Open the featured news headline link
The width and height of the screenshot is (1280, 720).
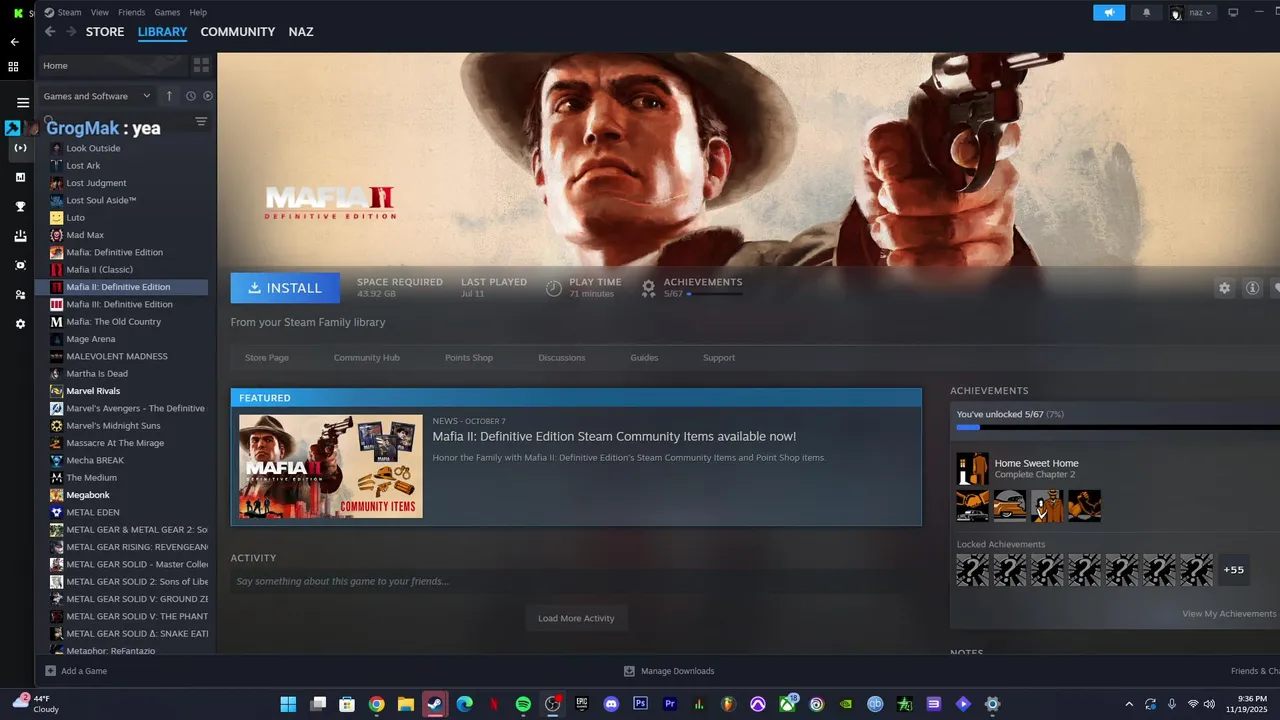click(614, 437)
